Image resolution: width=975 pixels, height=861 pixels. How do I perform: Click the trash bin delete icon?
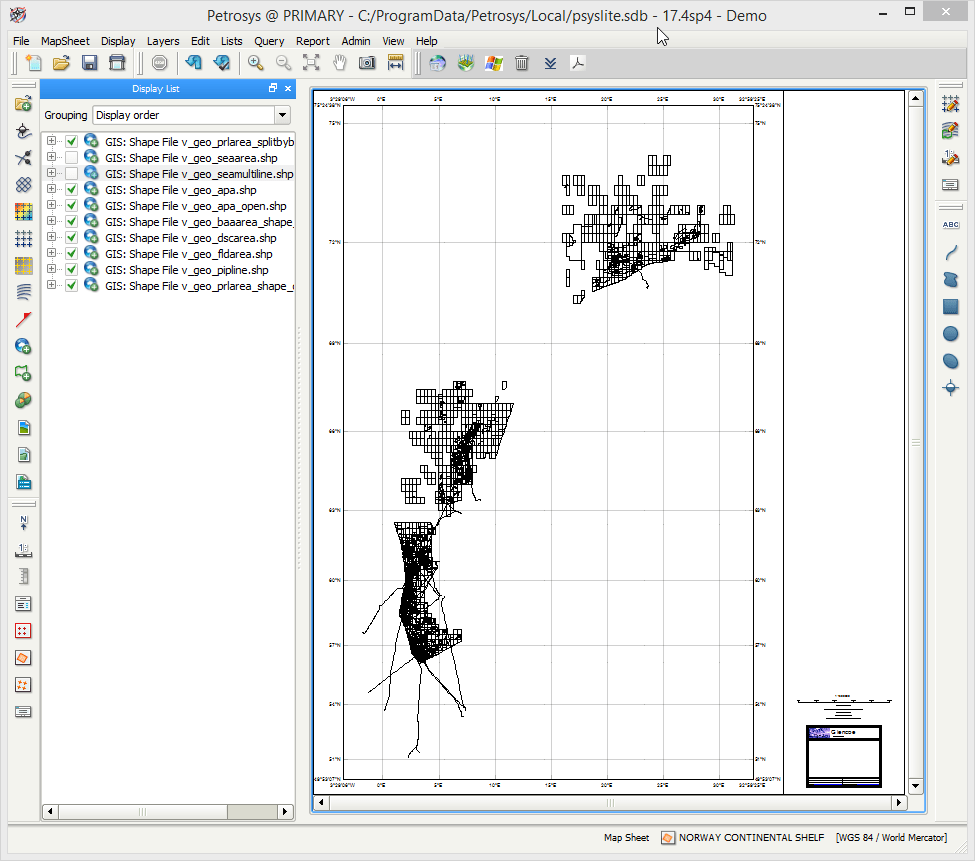click(x=521, y=63)
